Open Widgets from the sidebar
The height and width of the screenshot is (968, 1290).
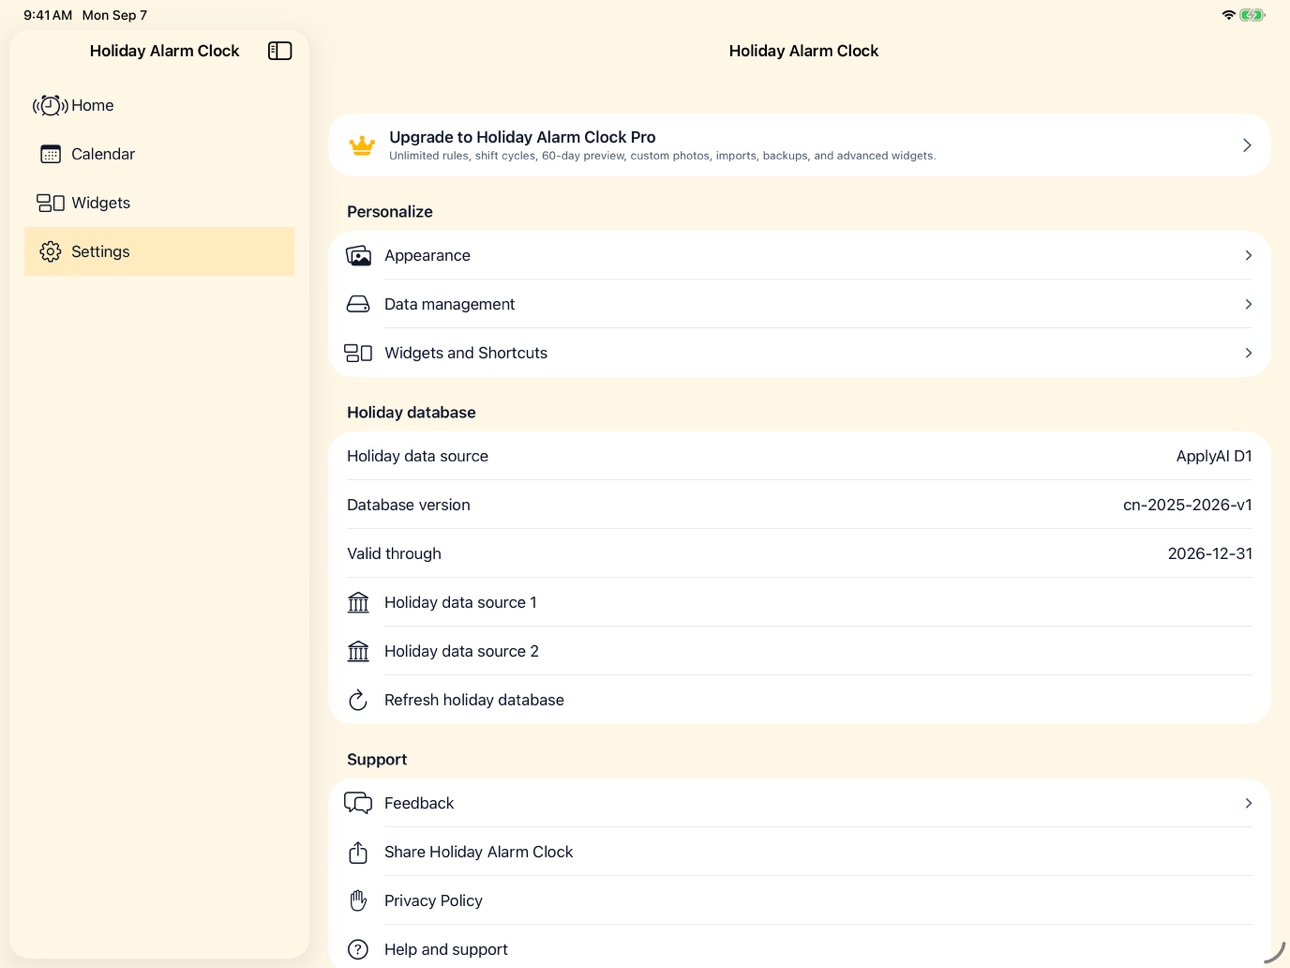(159, 203)
